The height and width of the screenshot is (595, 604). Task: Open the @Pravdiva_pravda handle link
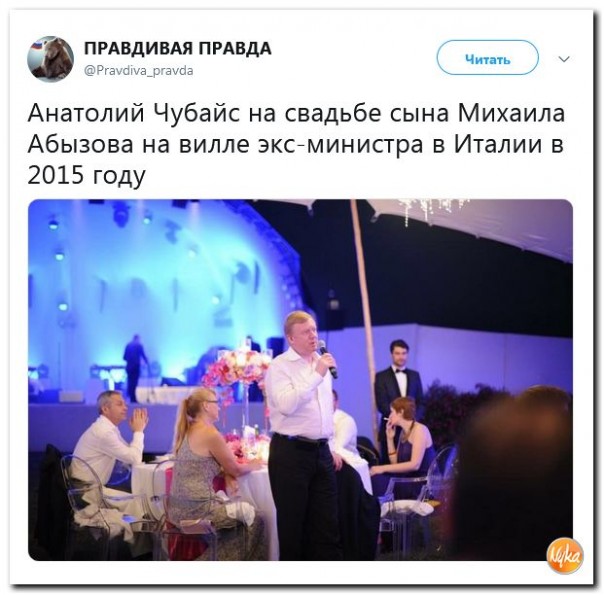(x=138, y=70)
